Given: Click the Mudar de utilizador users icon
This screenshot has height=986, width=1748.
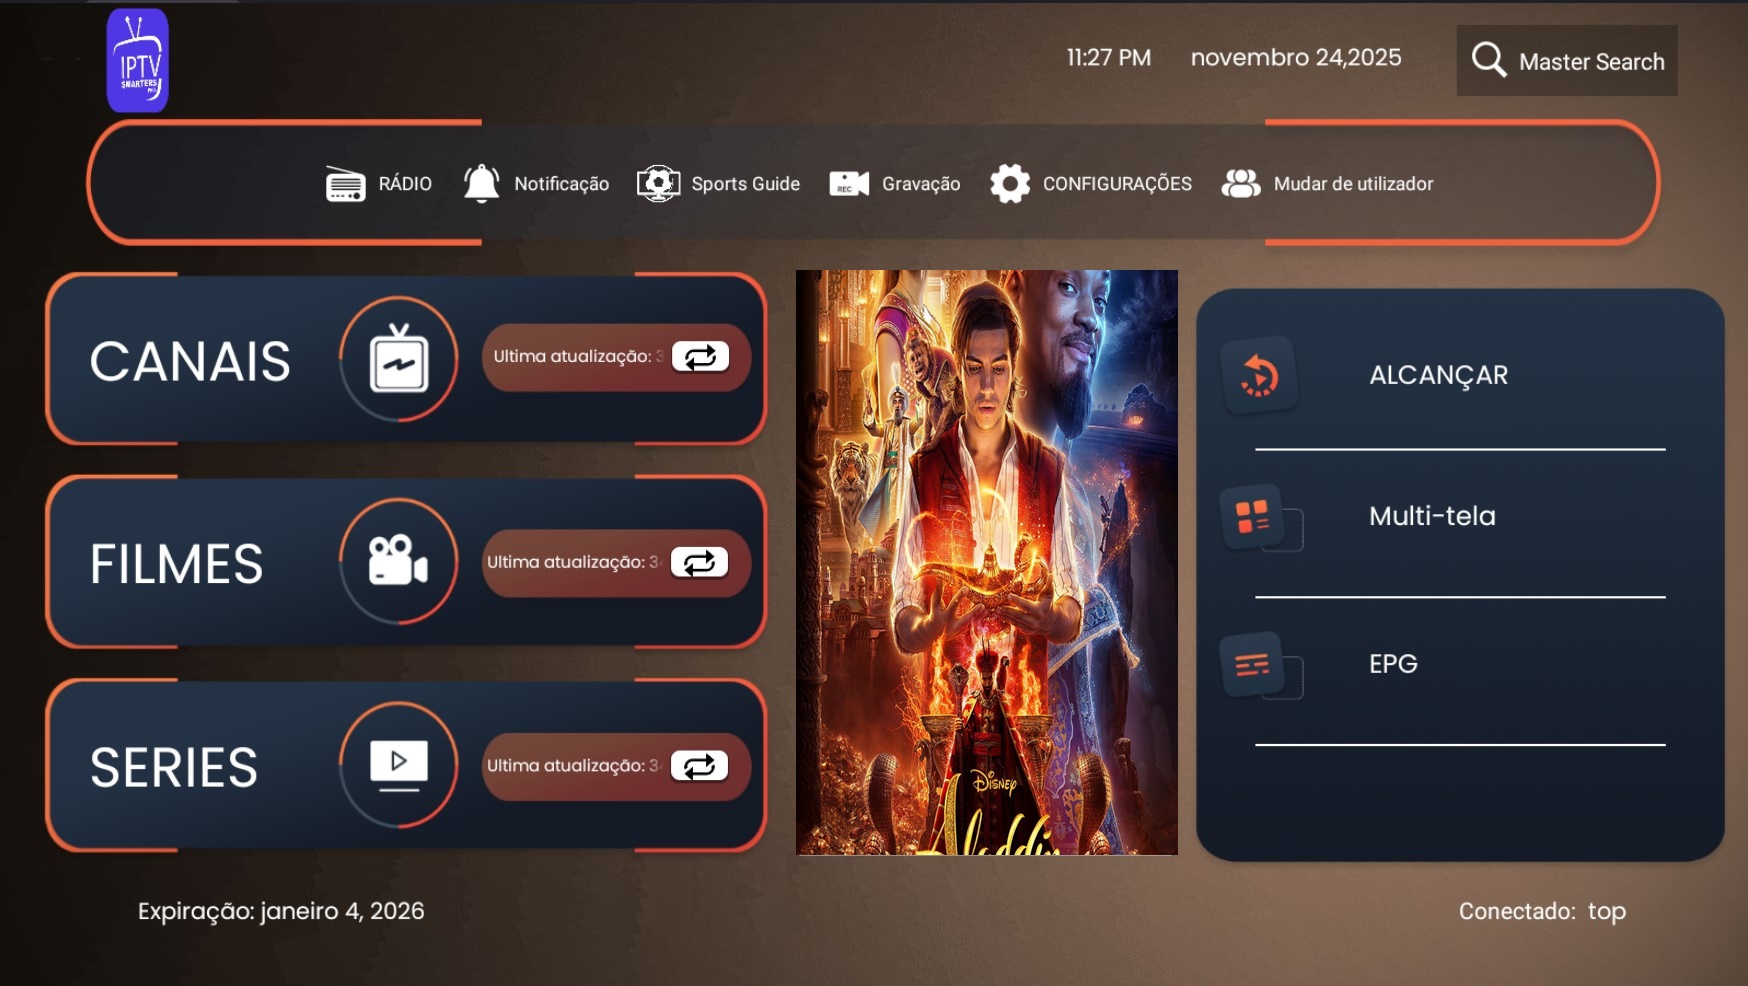Looking at the screenshot, I should [1240, 183].
